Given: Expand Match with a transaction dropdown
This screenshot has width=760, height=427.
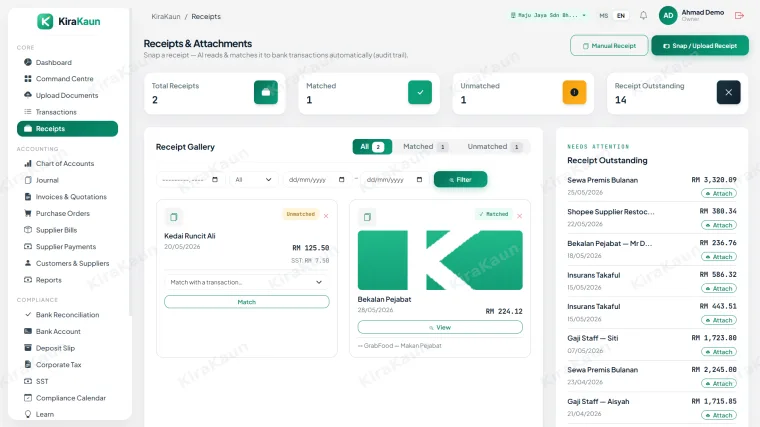Looking at the screenshot, I should (247, 282).
